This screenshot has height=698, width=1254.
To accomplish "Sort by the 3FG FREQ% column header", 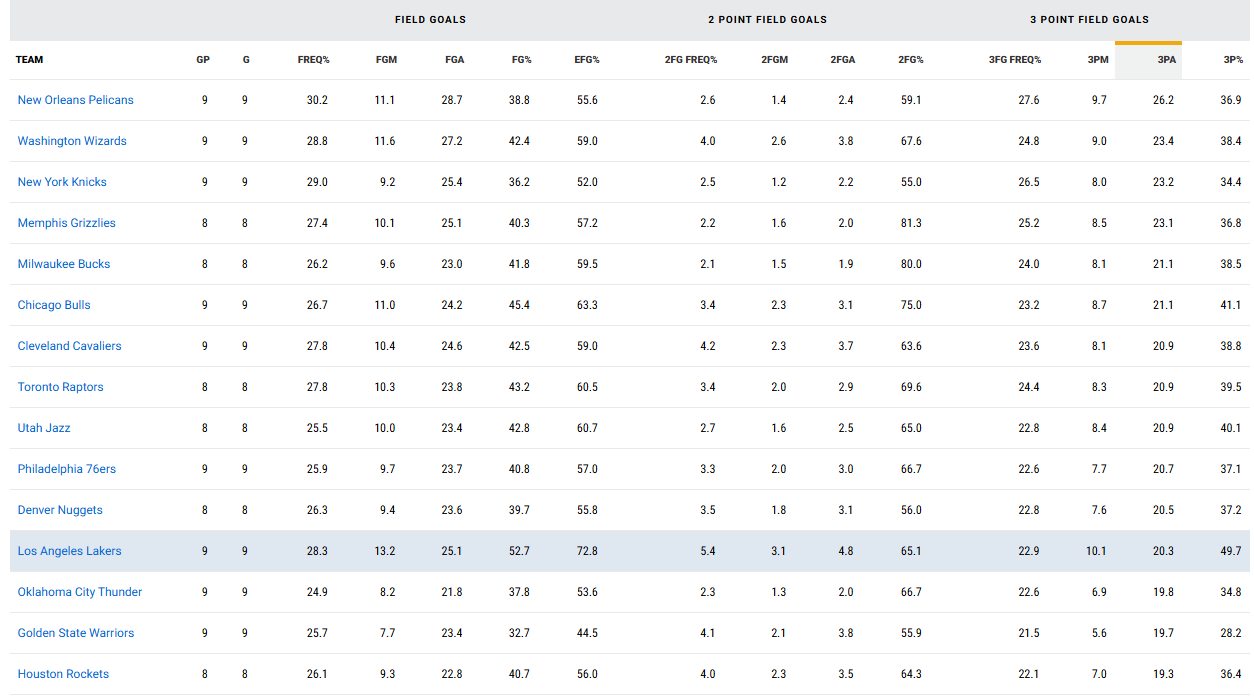I will [x=1015, y=60].
